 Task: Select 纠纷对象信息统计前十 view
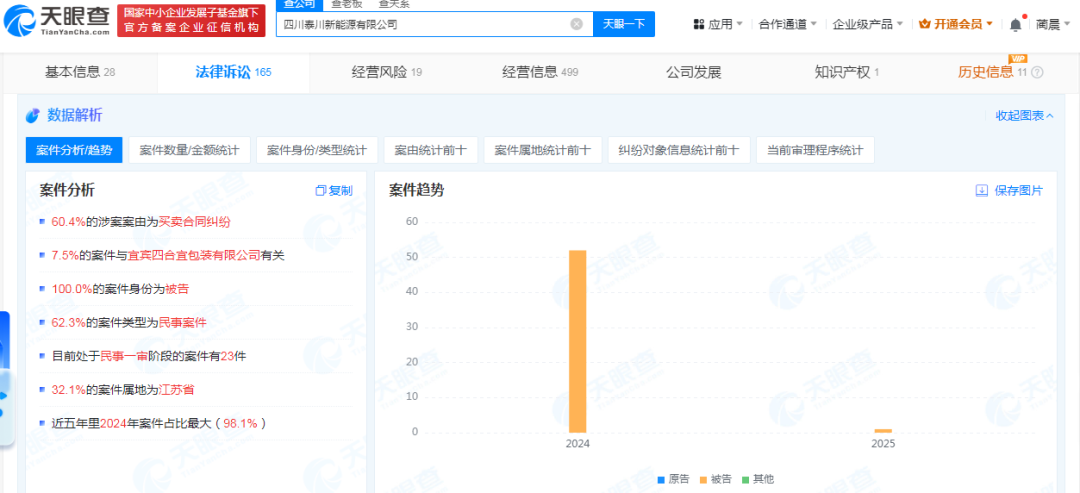pyautogui.click(x=678, y=150)
